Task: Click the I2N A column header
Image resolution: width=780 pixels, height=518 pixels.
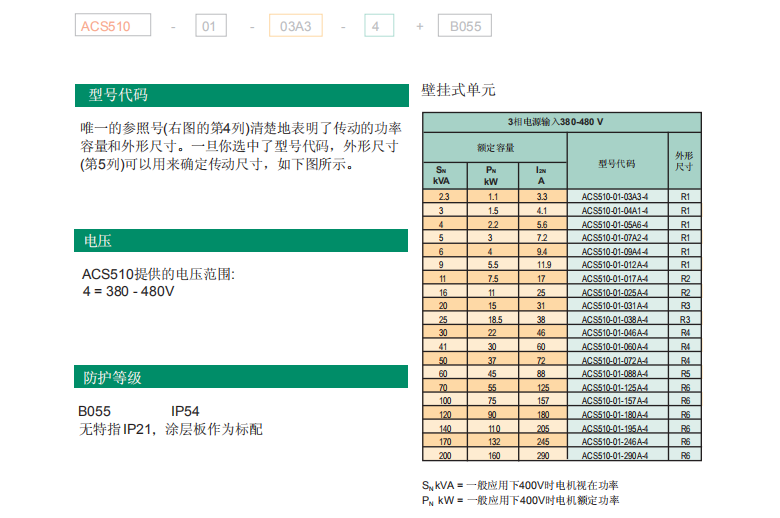Action: click(542, 176)
